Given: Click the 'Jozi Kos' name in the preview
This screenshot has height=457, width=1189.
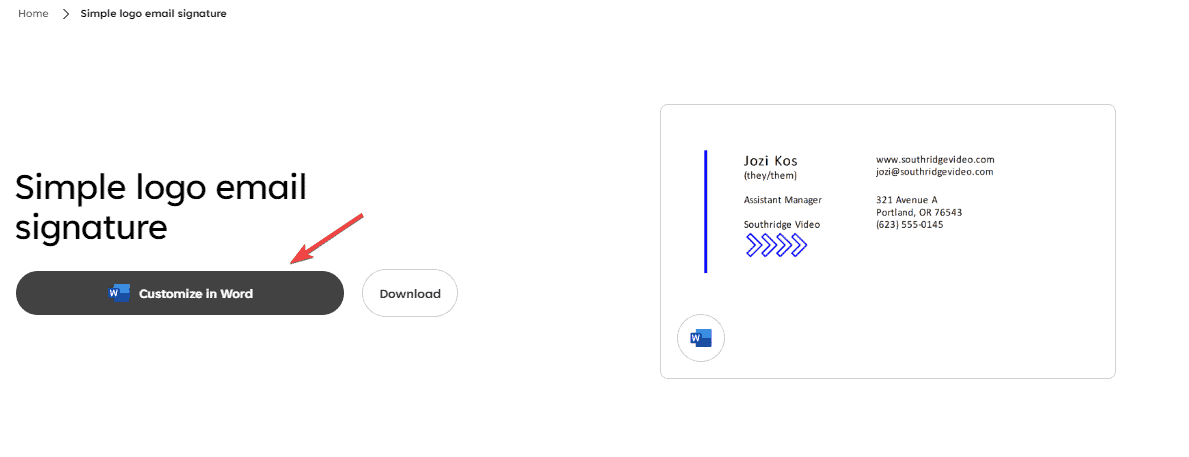Looking at the screenshot, I should tap(770, 161).
